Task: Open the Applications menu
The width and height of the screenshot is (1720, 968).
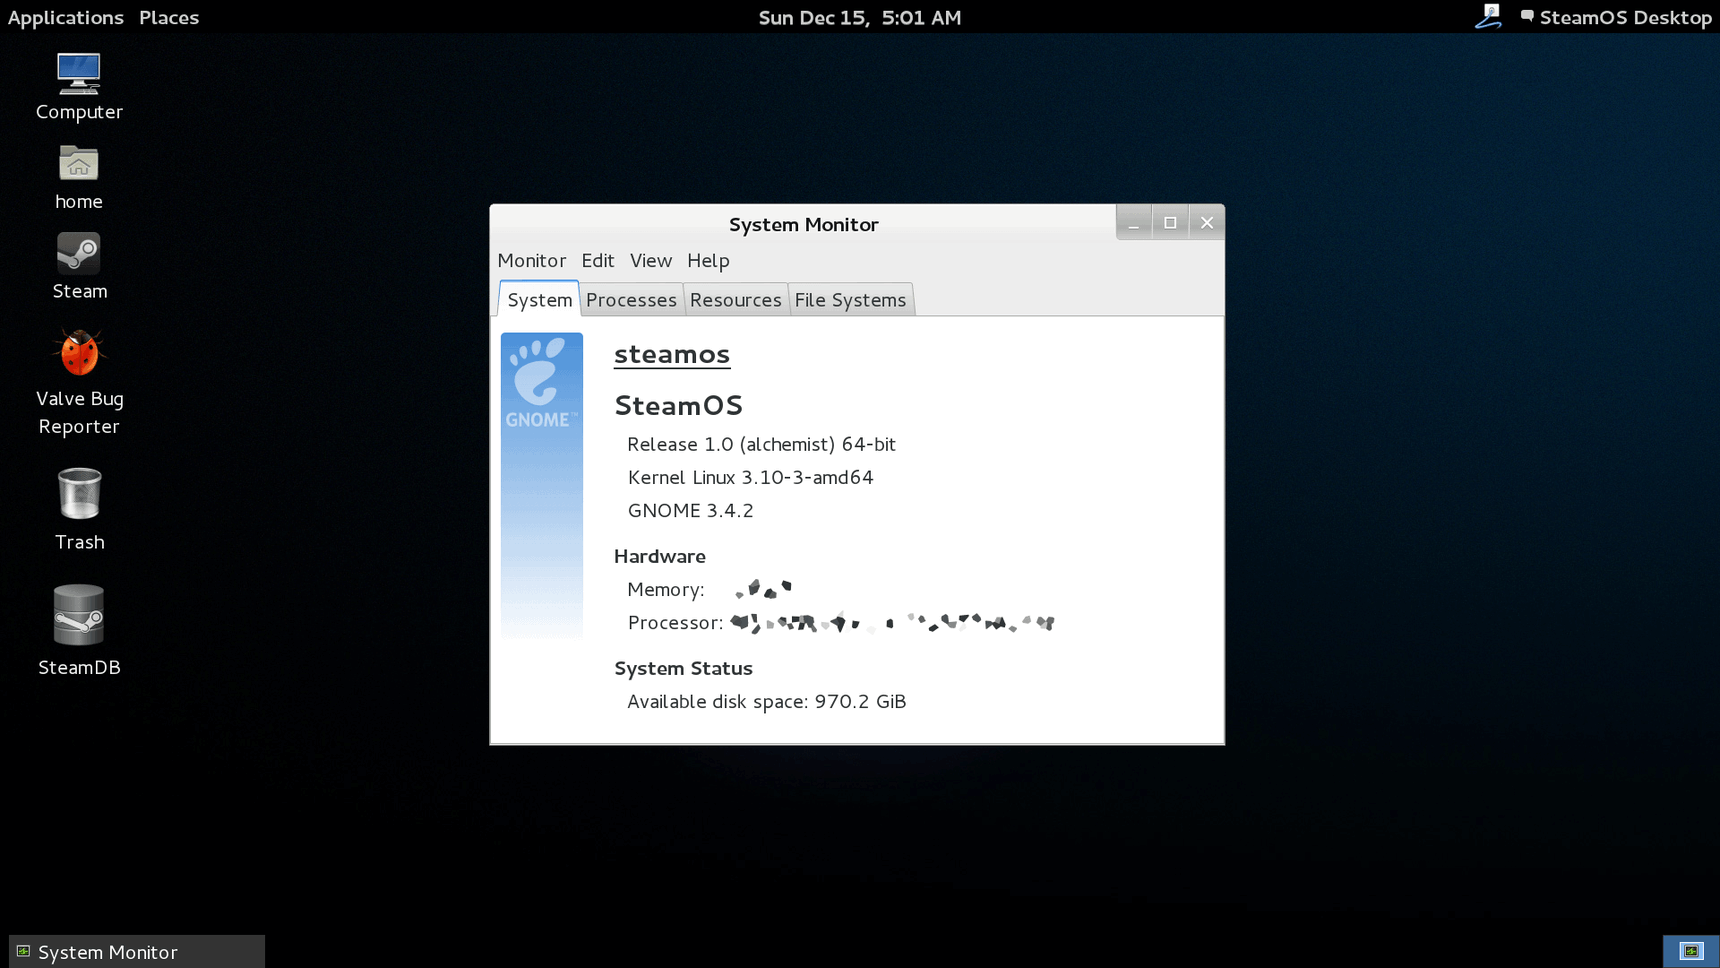Action: (x=65, y=17)
